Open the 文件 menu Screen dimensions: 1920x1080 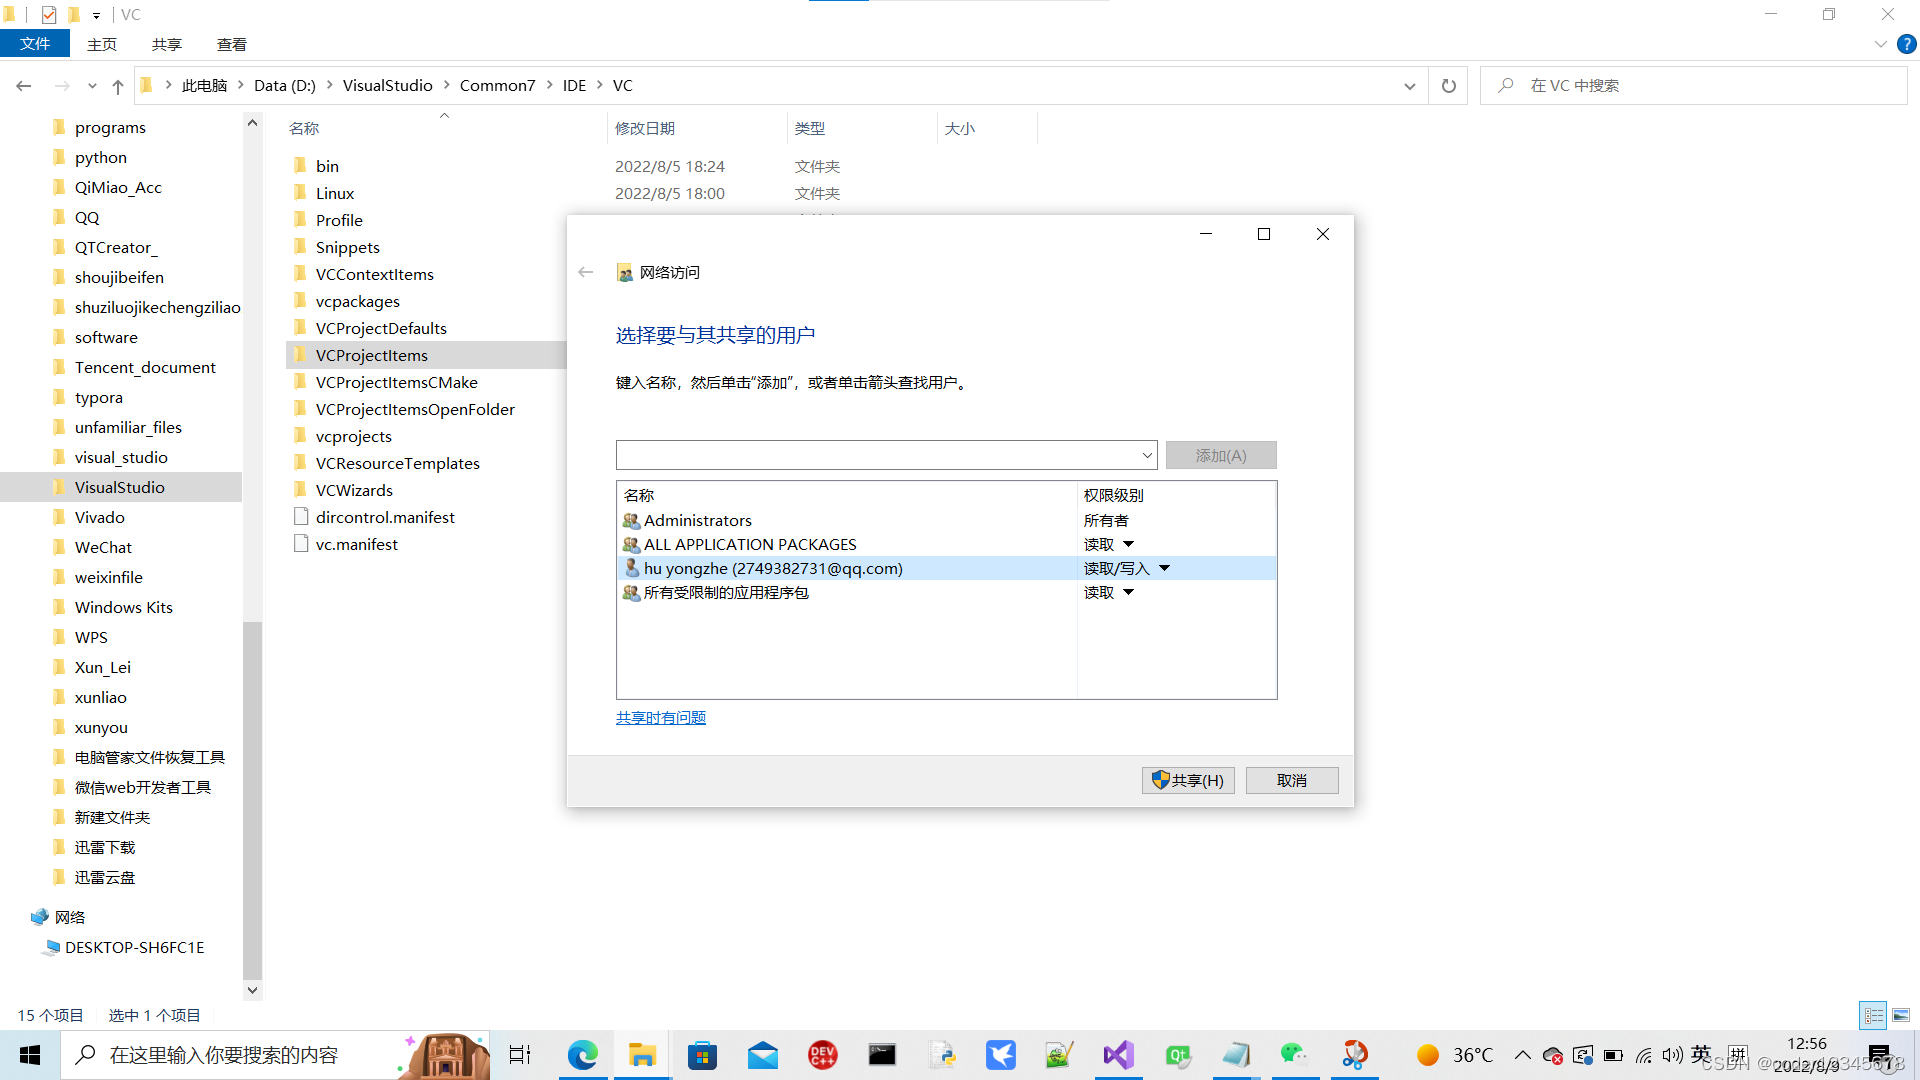coord(35,44)
